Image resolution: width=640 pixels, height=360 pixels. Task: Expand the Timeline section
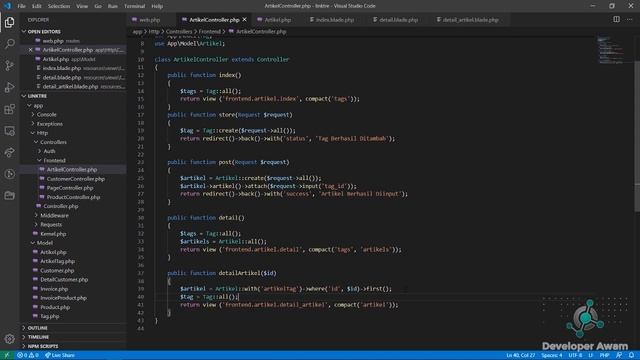pyautogui.click(x=38, y=337)
